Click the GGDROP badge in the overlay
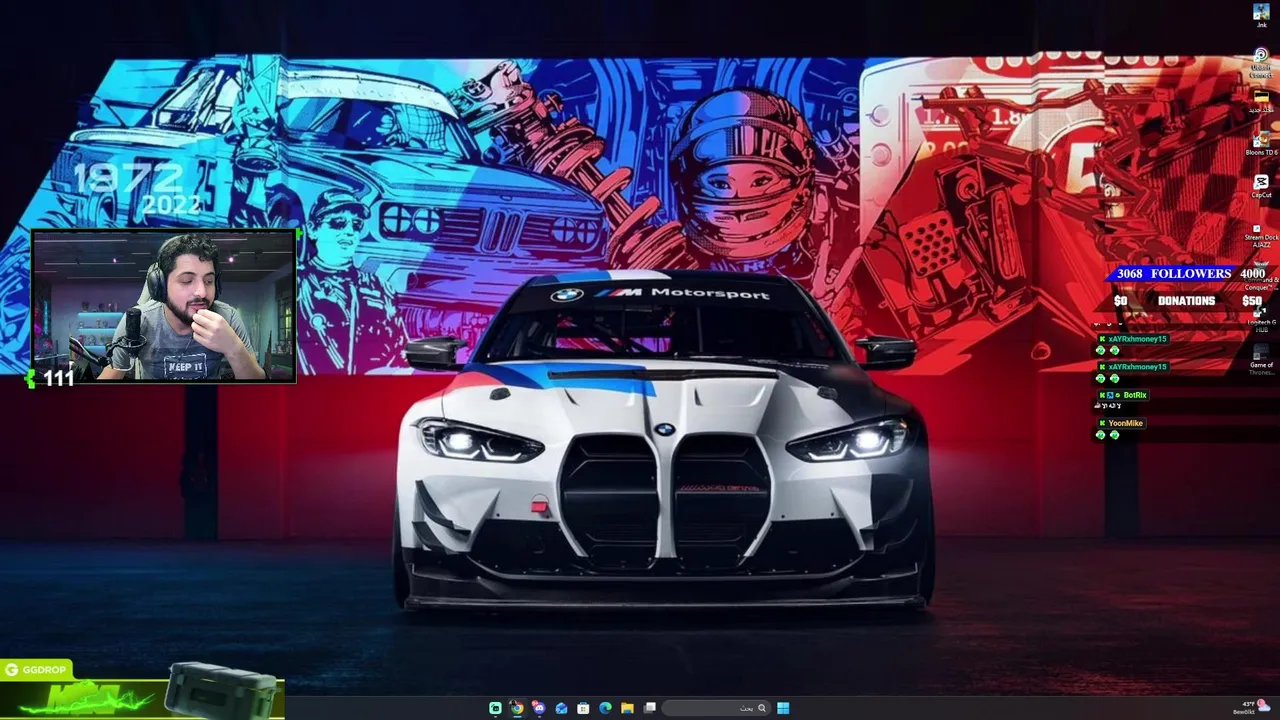 [36, 670]
